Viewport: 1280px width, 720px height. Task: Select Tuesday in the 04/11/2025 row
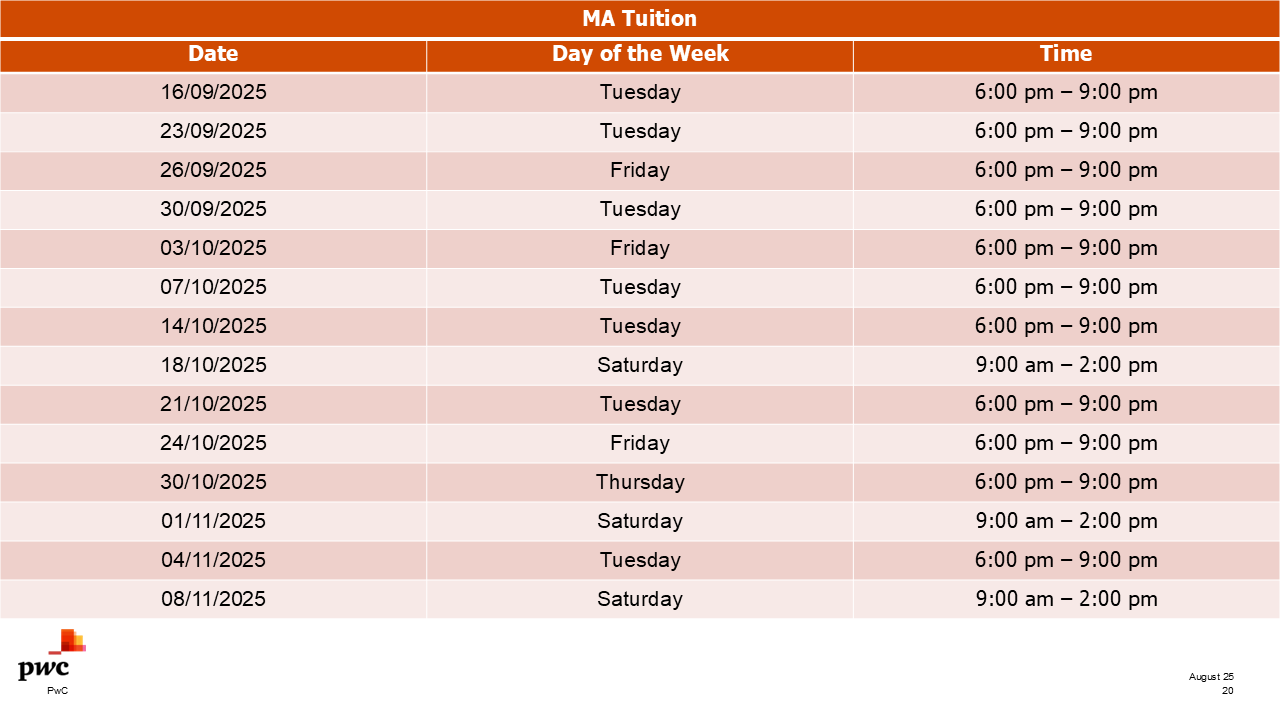click(640, 560)
